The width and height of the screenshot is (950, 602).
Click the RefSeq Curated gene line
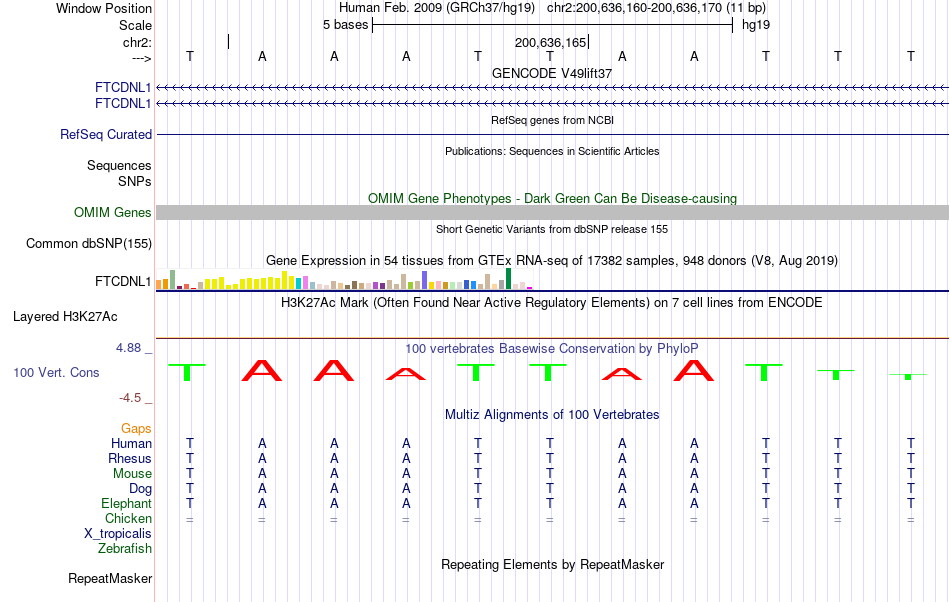pyautogui.click(x=552, y=134)
